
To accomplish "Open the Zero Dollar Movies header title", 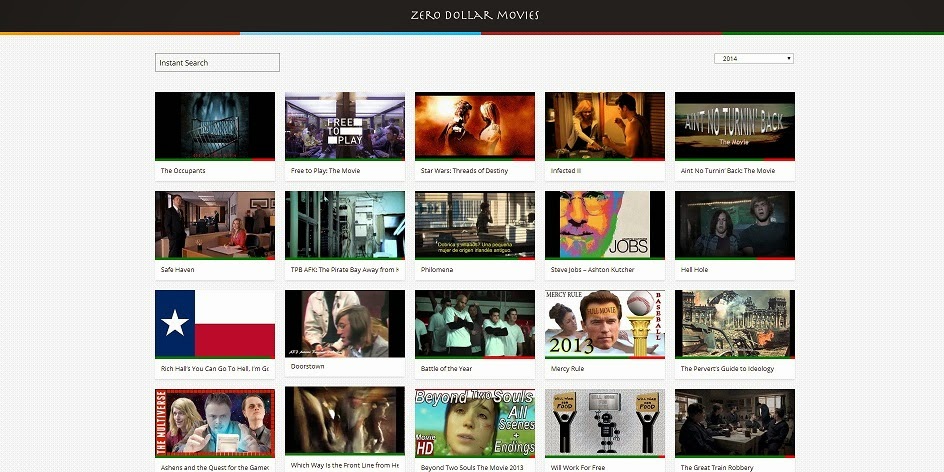I will click(474, 15).
